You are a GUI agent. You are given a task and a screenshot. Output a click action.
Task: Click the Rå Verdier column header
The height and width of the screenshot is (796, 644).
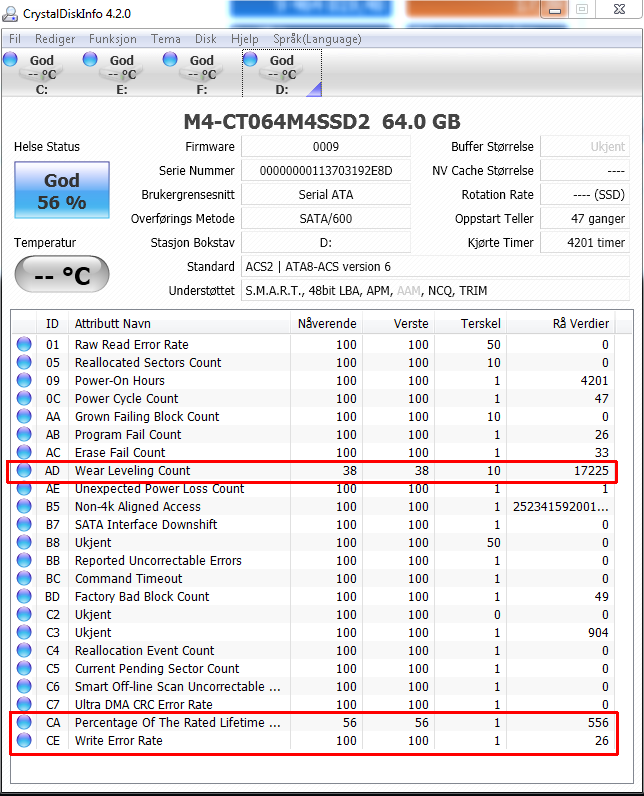click(561, 323)
